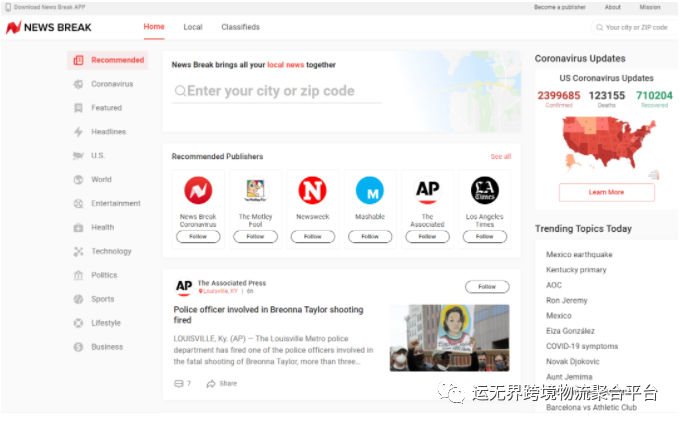The height and width of the screenshot is (423, 680).
Task: Switch to the Local tab
Action: coord(193,27)
